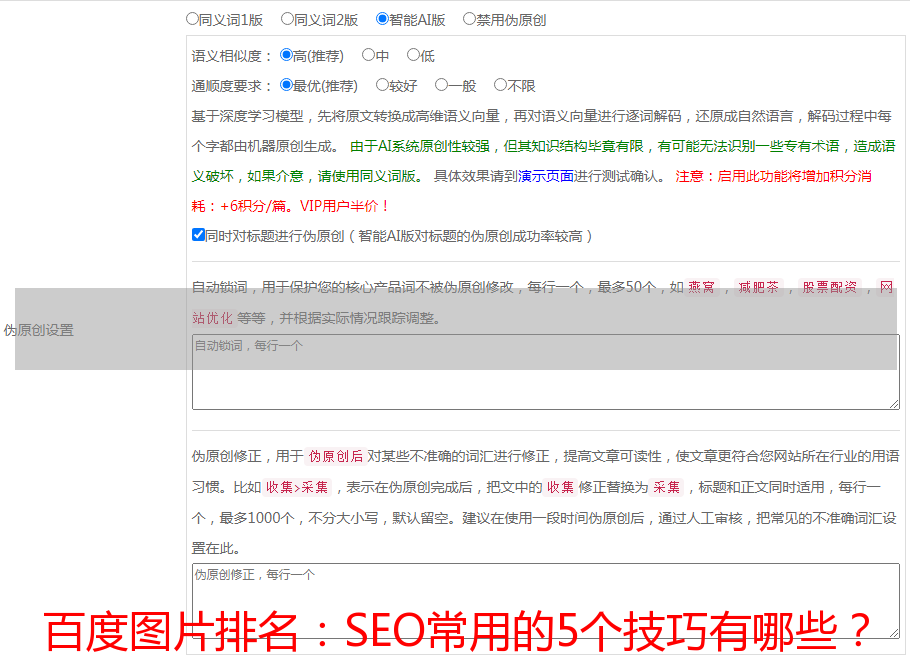Click the red text 注意：启用此功能将增加积分消耗
Viewport: 911px width, 658px height.
pos(773,177)
